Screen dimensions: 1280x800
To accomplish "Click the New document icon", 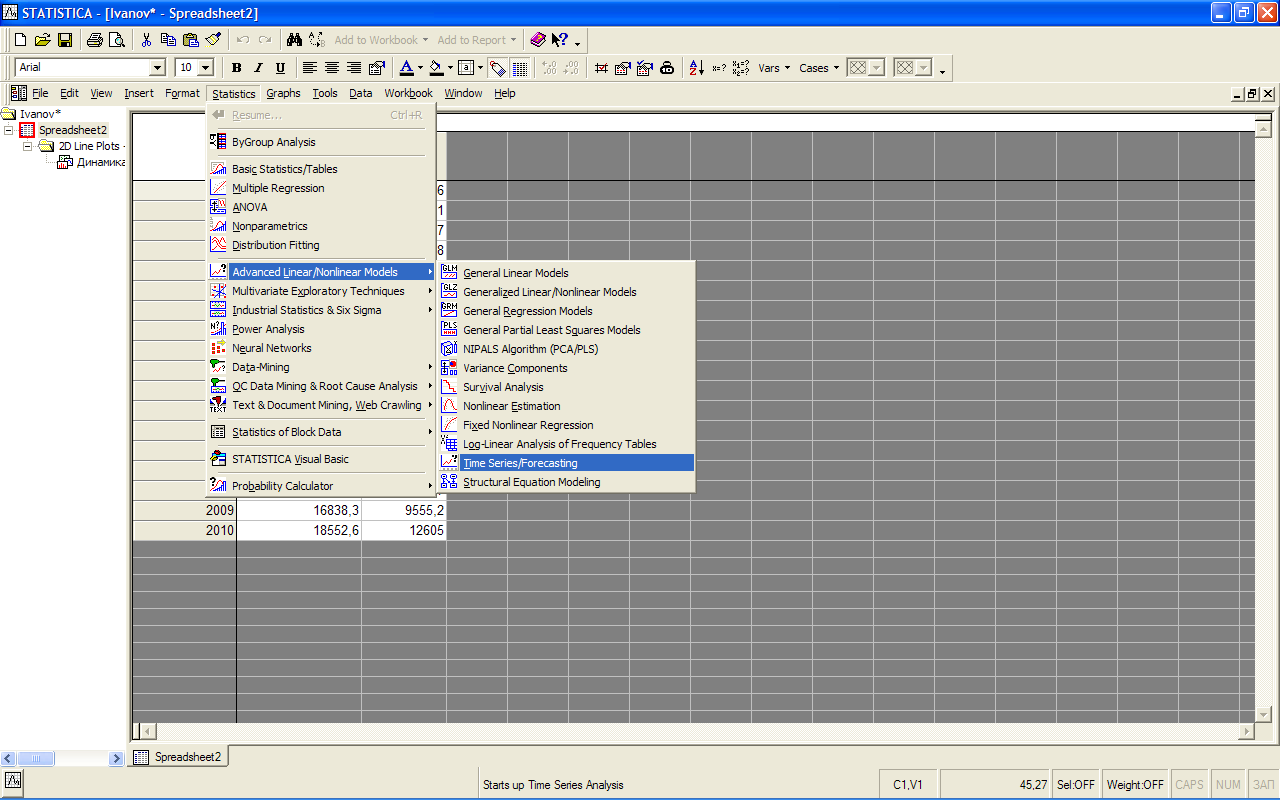I will (20, 40).
